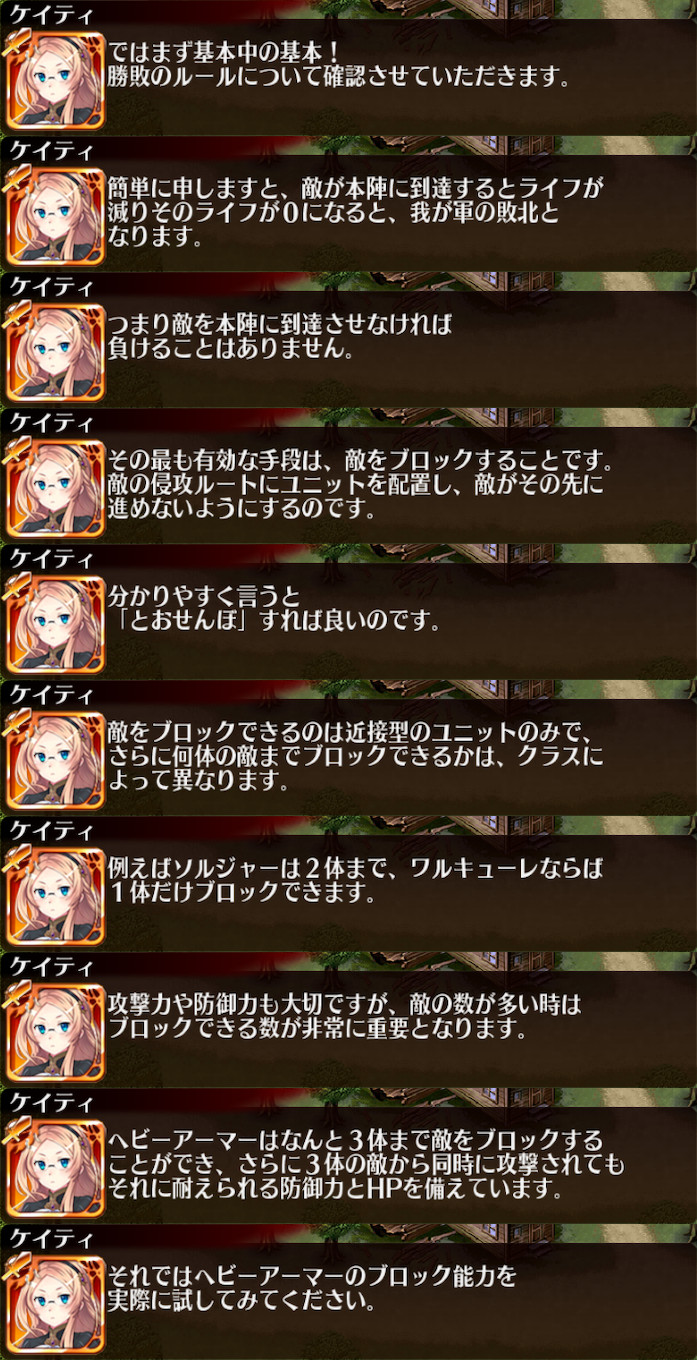Click the first ケイティ name label

tap(51, 15)
